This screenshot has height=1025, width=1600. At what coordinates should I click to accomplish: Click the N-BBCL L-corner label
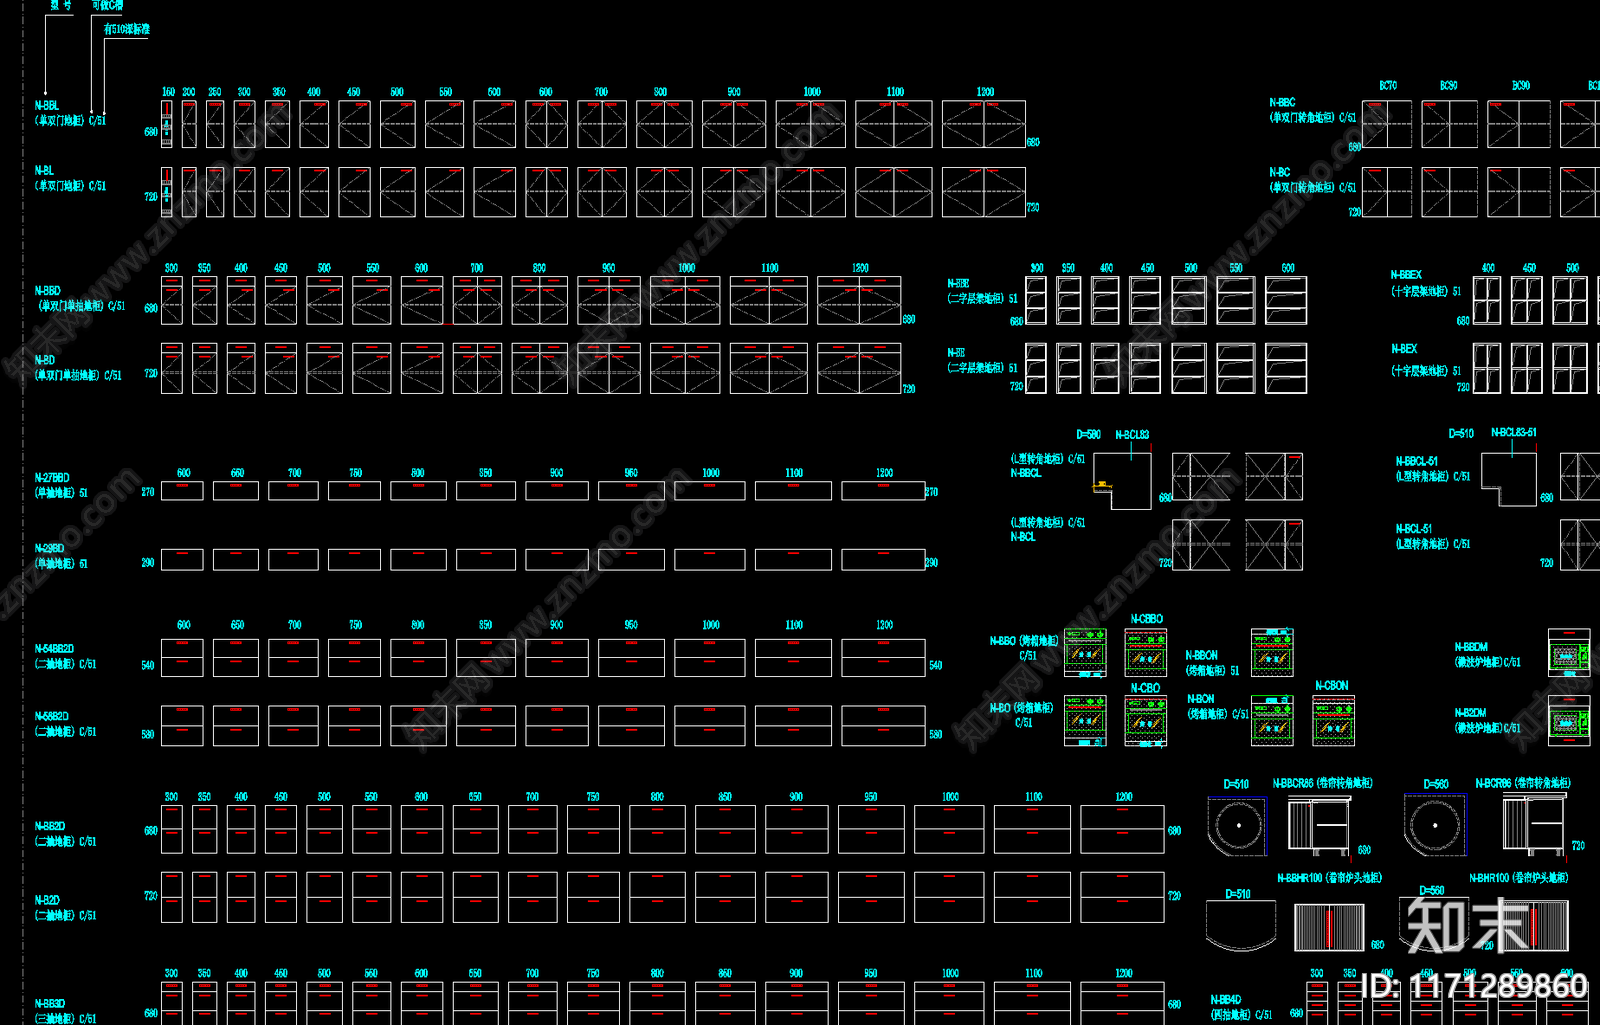tap(1026, 474)
